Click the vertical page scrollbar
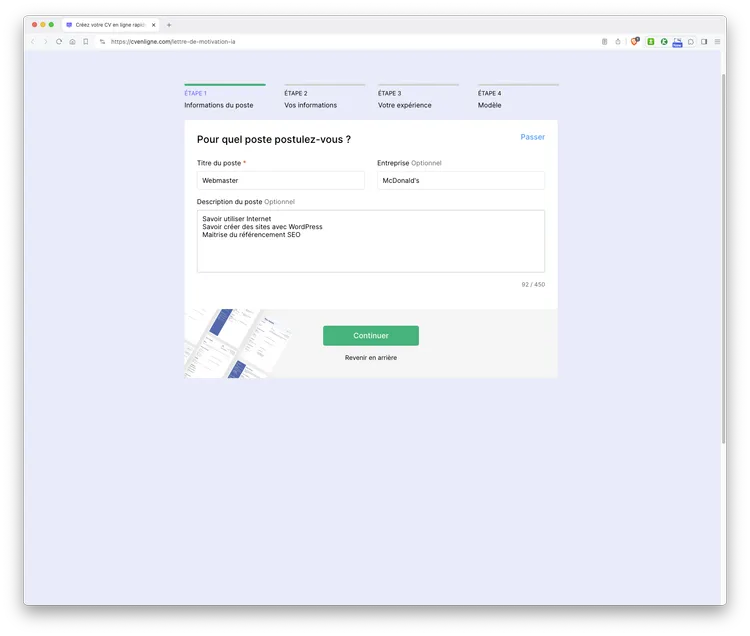This screenshot has height=636, width=750. pos(723,258)
